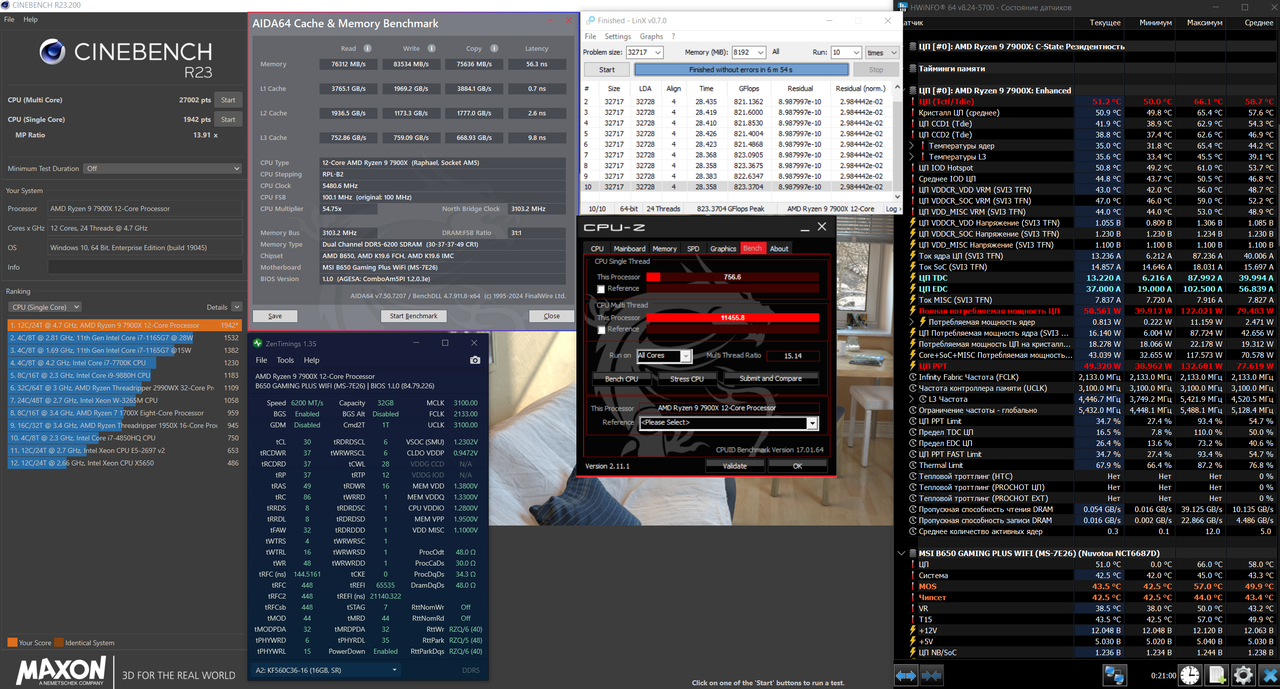
Task: Open Graphs menu in LinX
Action: pos(651,36)
